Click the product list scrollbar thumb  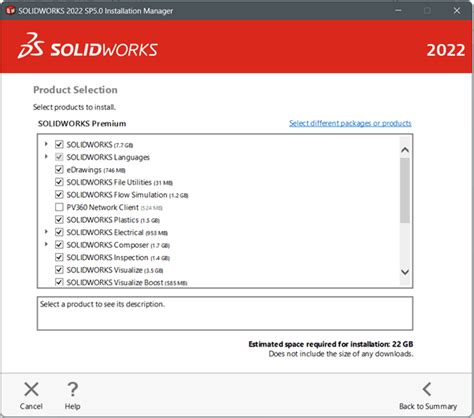pos(405,190)
